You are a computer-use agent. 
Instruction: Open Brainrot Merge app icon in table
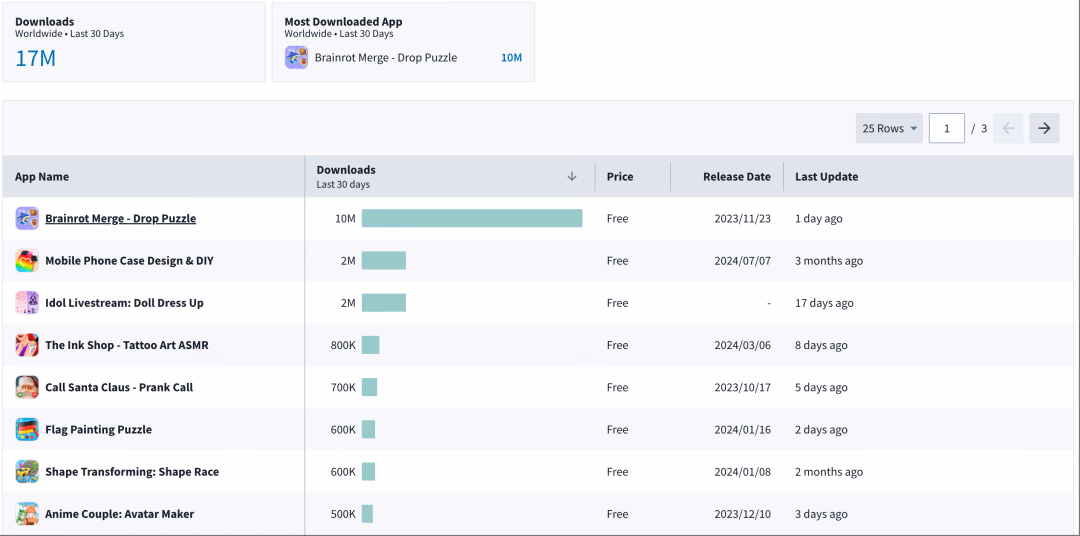27,218
